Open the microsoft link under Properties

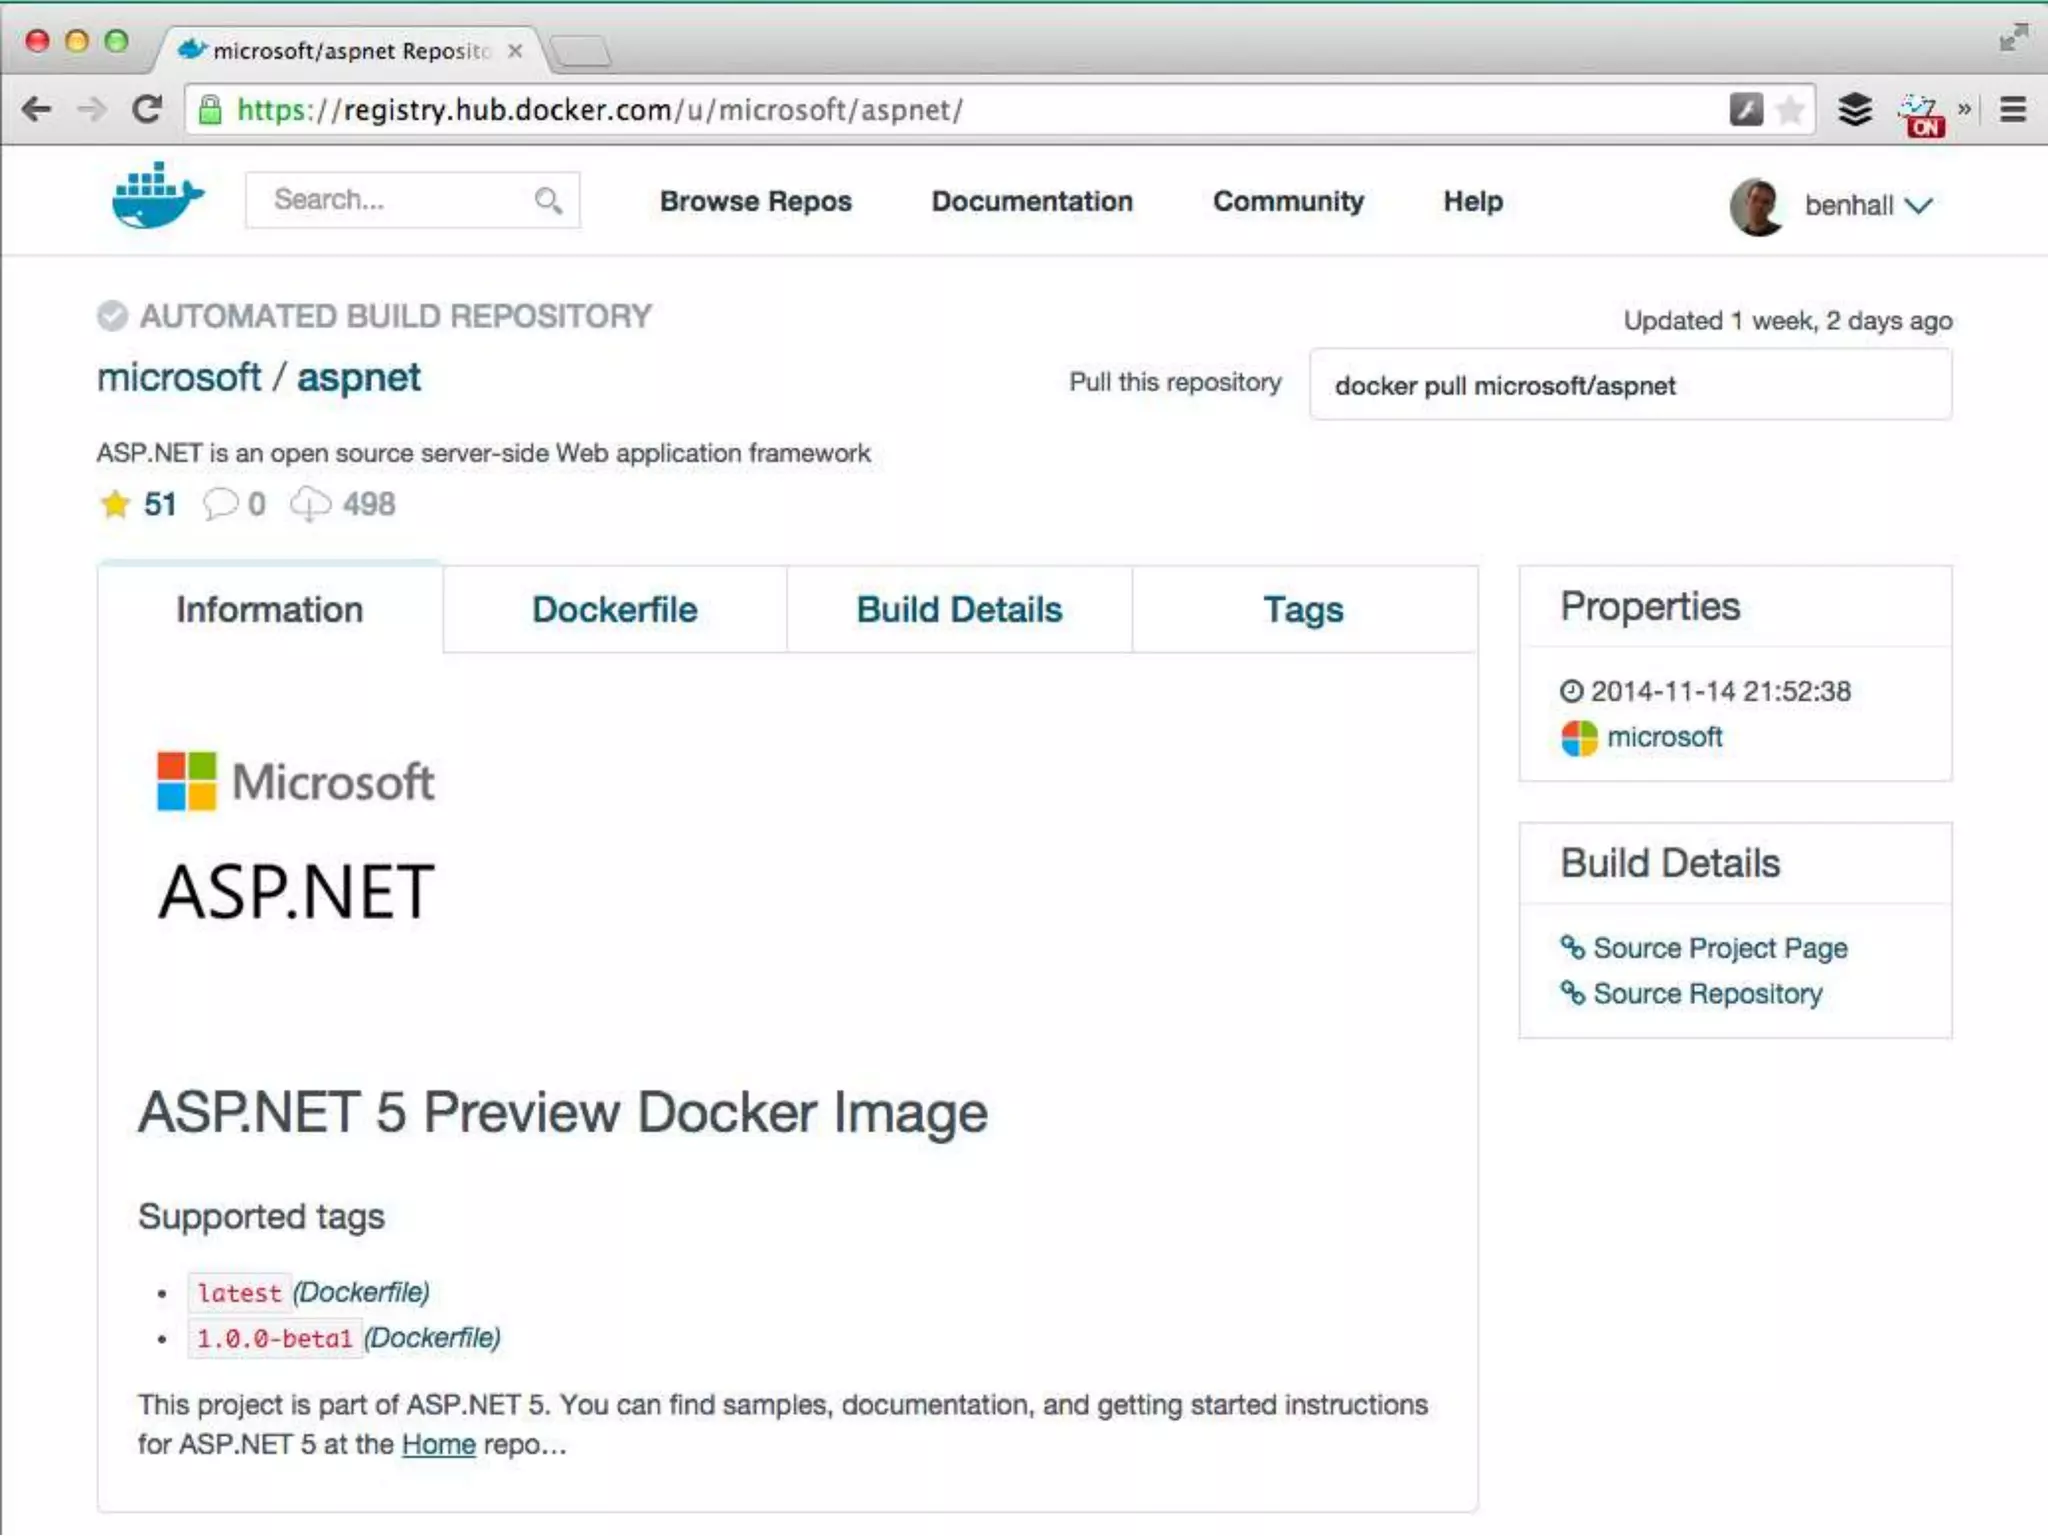[x=1664, y=737]
